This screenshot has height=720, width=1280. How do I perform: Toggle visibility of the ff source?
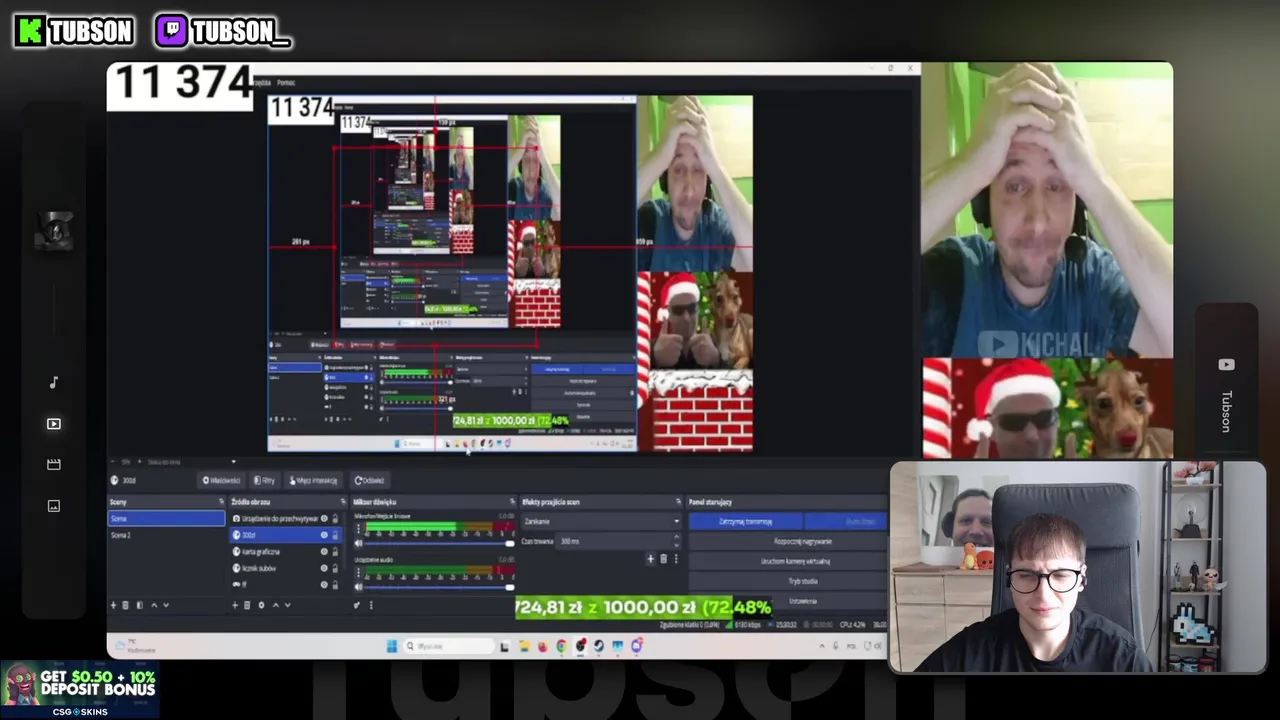(x=324, y=584)
